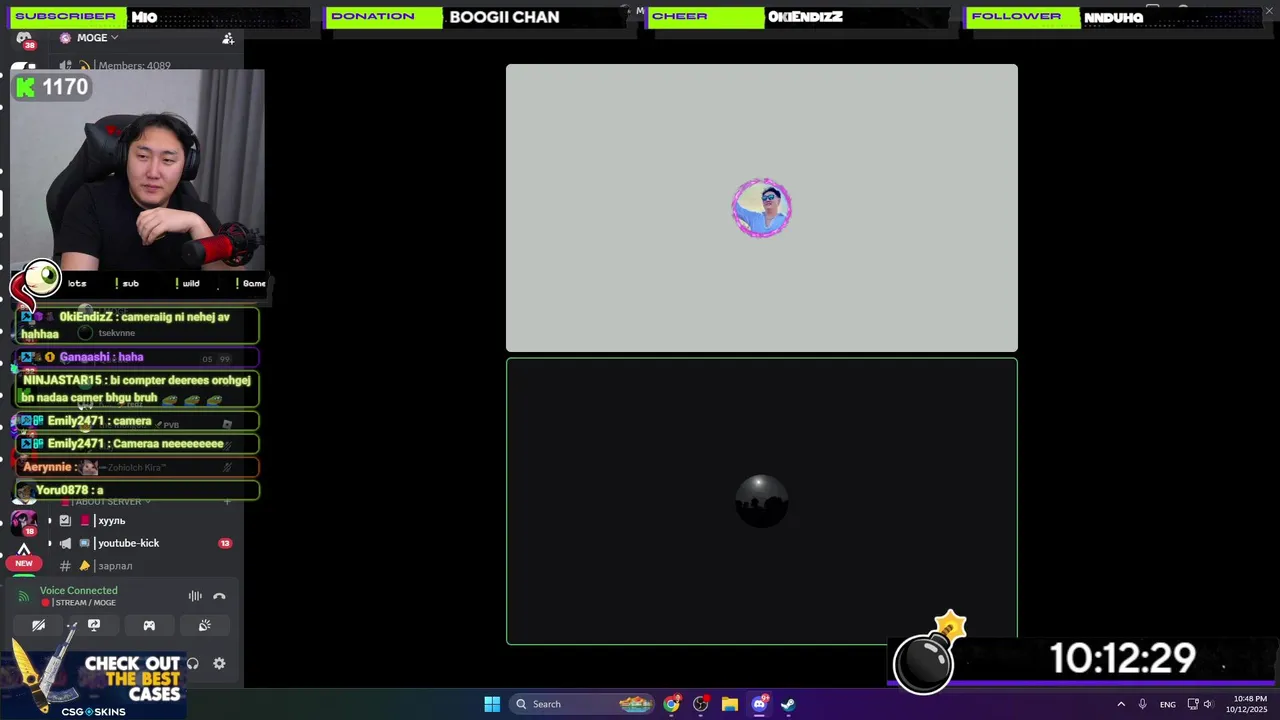Add a channel to ABOUT SERVER category

[x=227, y=501]
